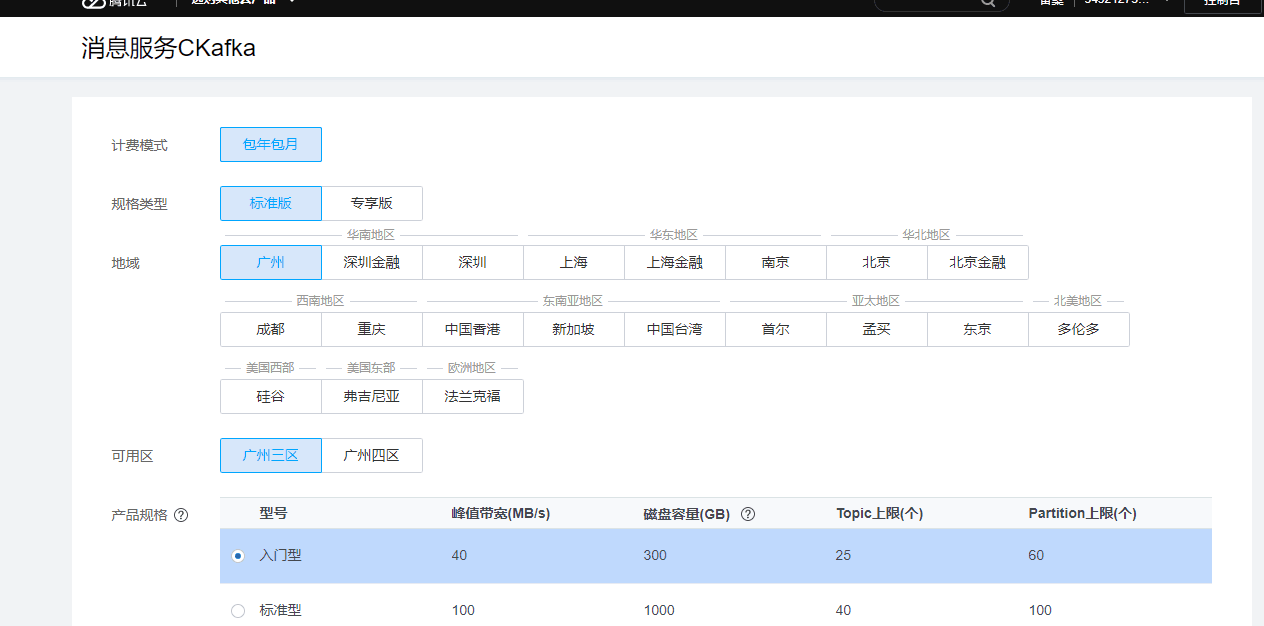This screenshot has width=1264, height=626.
Task: Click the 可用区 field label
Action: point(133,456)
